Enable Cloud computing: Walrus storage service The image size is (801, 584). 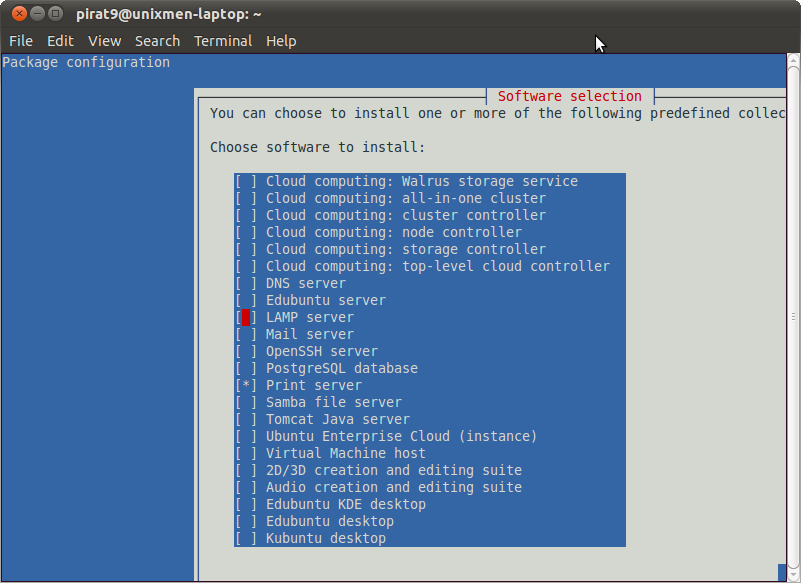click(x=246, y=181)
